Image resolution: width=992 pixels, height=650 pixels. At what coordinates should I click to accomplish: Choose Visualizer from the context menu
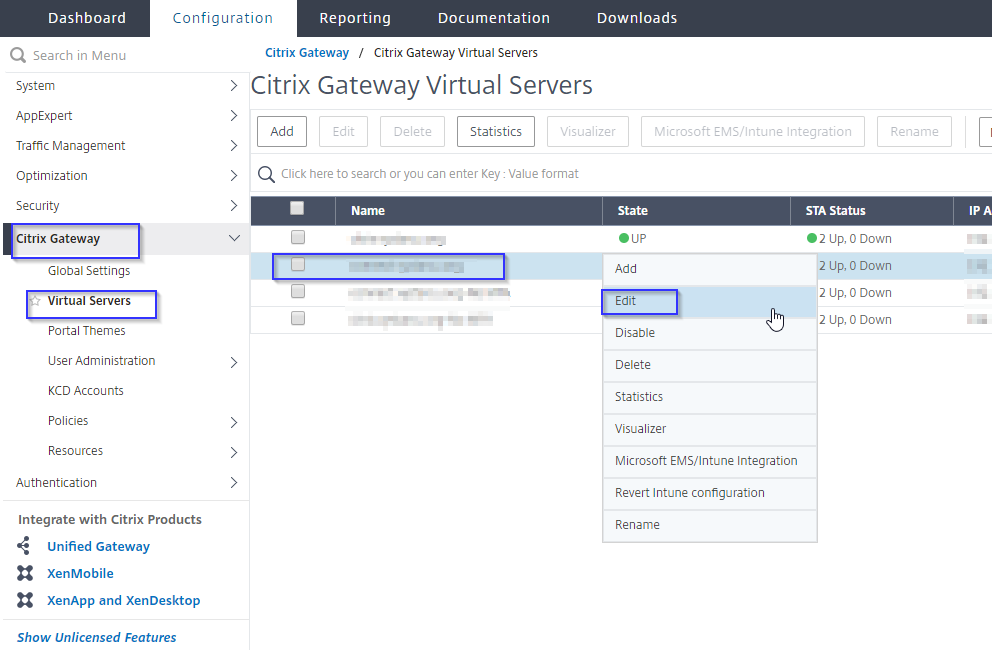pos(710,429)
